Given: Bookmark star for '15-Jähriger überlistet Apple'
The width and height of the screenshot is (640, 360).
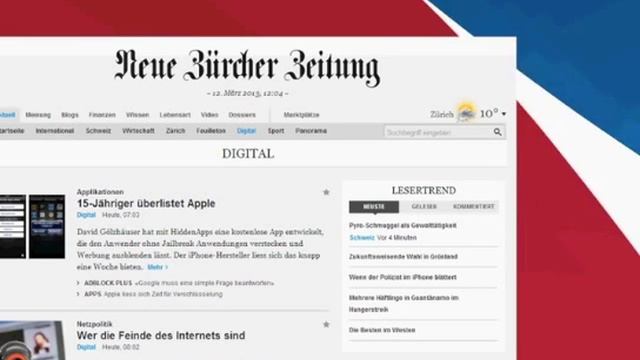Looking at the screenshot, I should pyautogui.click(x=326, y=192).
